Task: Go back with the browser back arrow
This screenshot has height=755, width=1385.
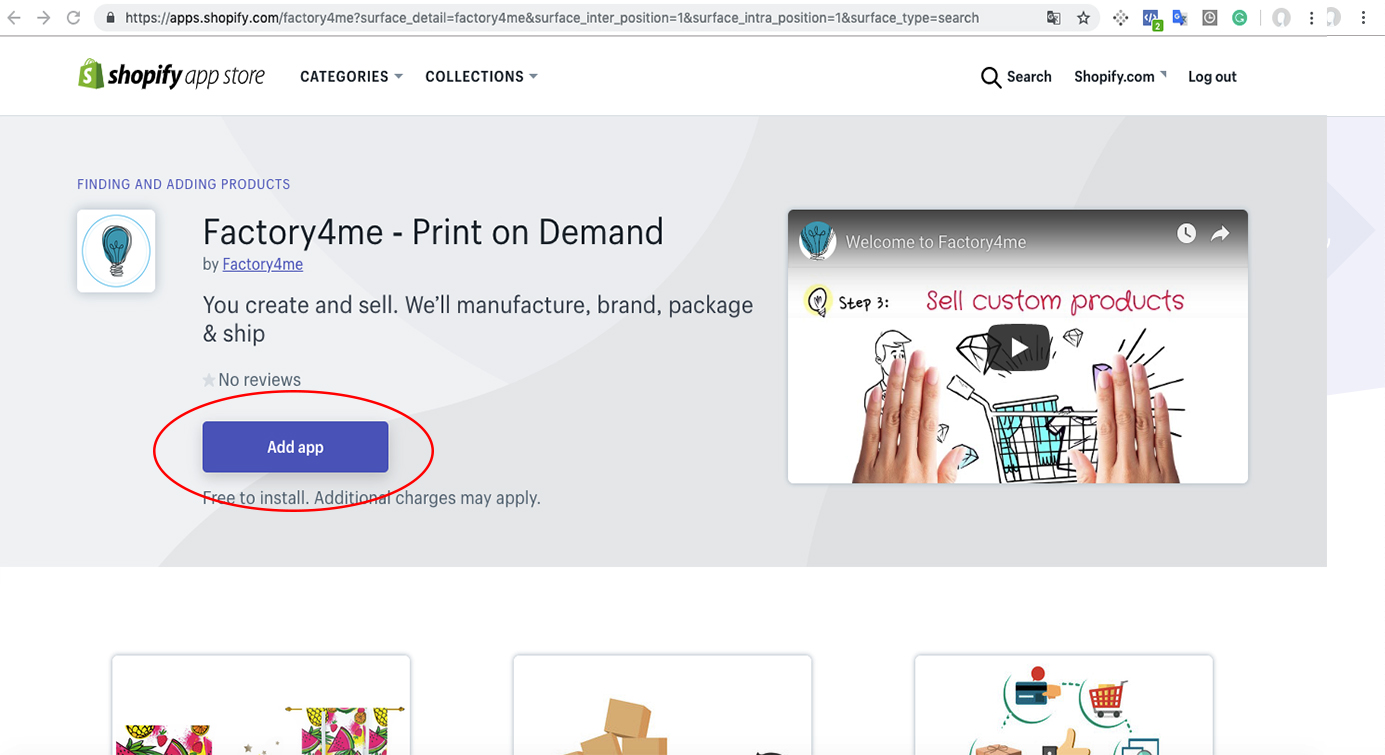Action: 14,18
